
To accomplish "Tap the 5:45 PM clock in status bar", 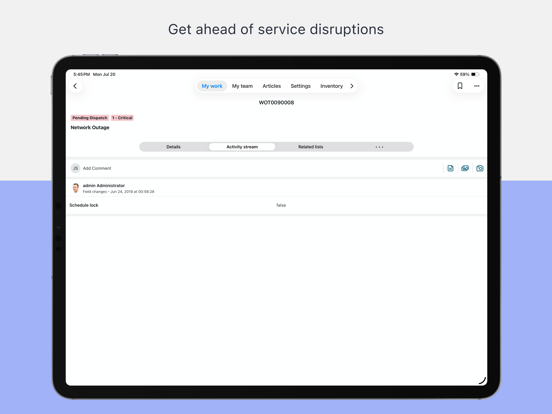I will tap(82, 74).
